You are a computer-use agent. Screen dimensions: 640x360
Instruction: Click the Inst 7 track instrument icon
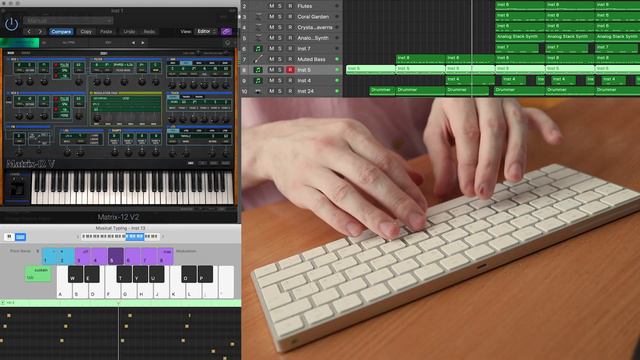coord(258,49)
